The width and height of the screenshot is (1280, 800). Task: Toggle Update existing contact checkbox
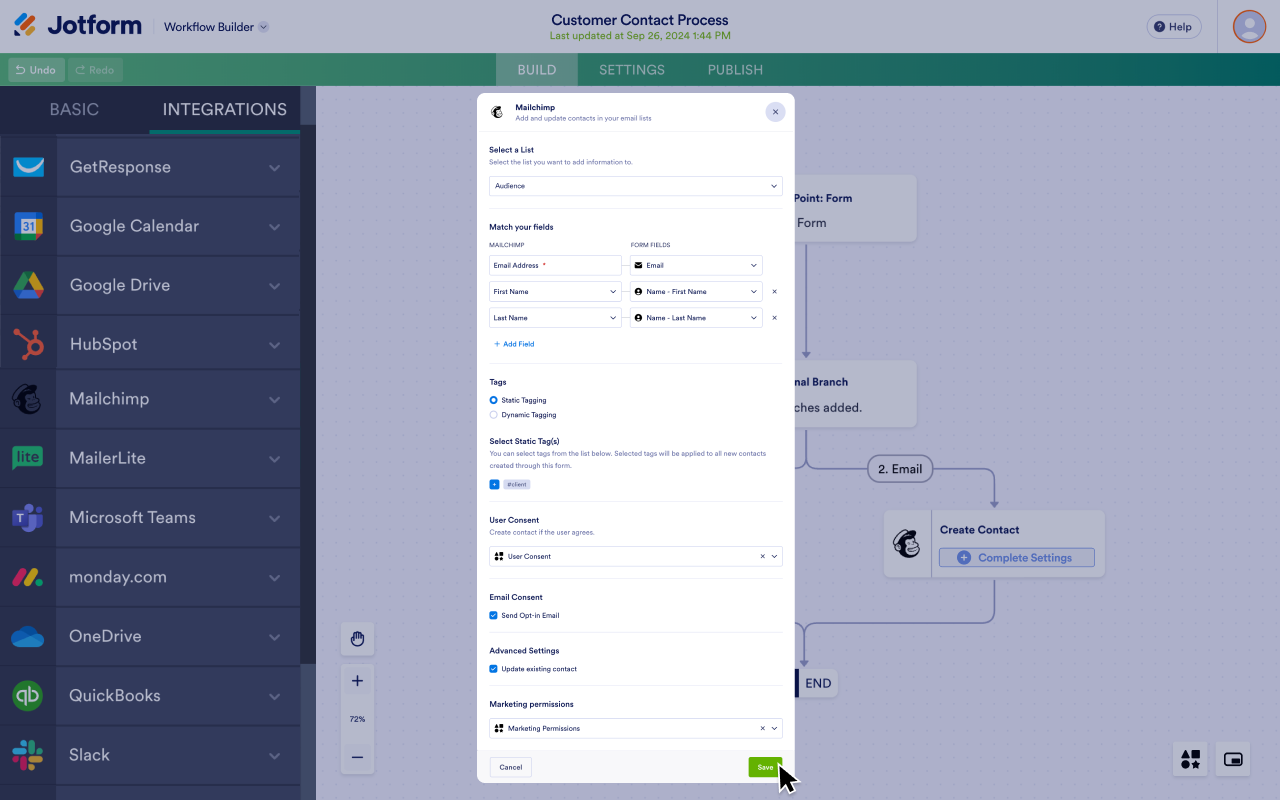point(493,669)
